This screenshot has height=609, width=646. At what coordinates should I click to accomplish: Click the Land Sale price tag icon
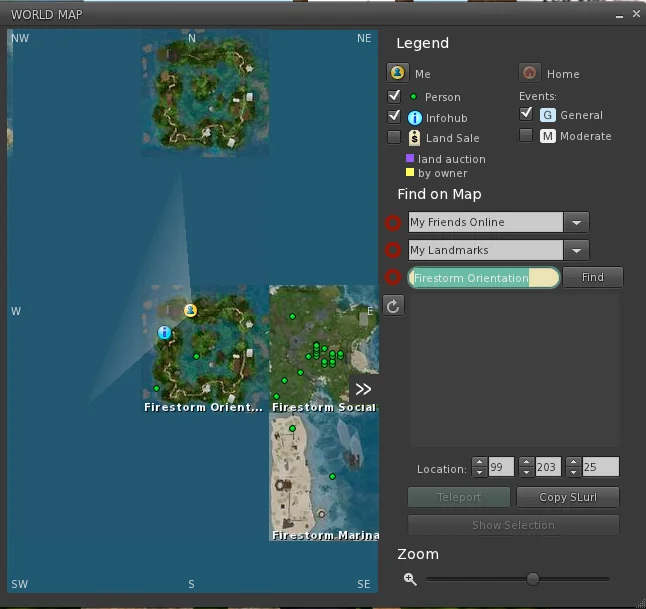(x=414, y=138)
